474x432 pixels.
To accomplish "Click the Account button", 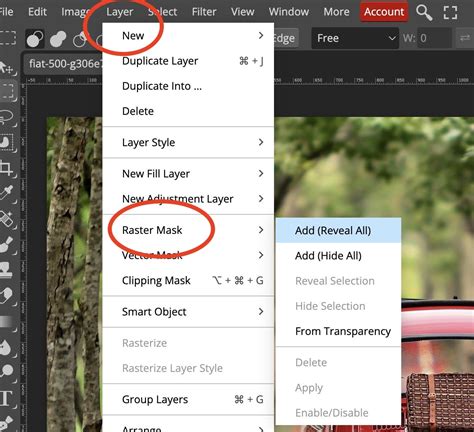I will coord(384,12).
